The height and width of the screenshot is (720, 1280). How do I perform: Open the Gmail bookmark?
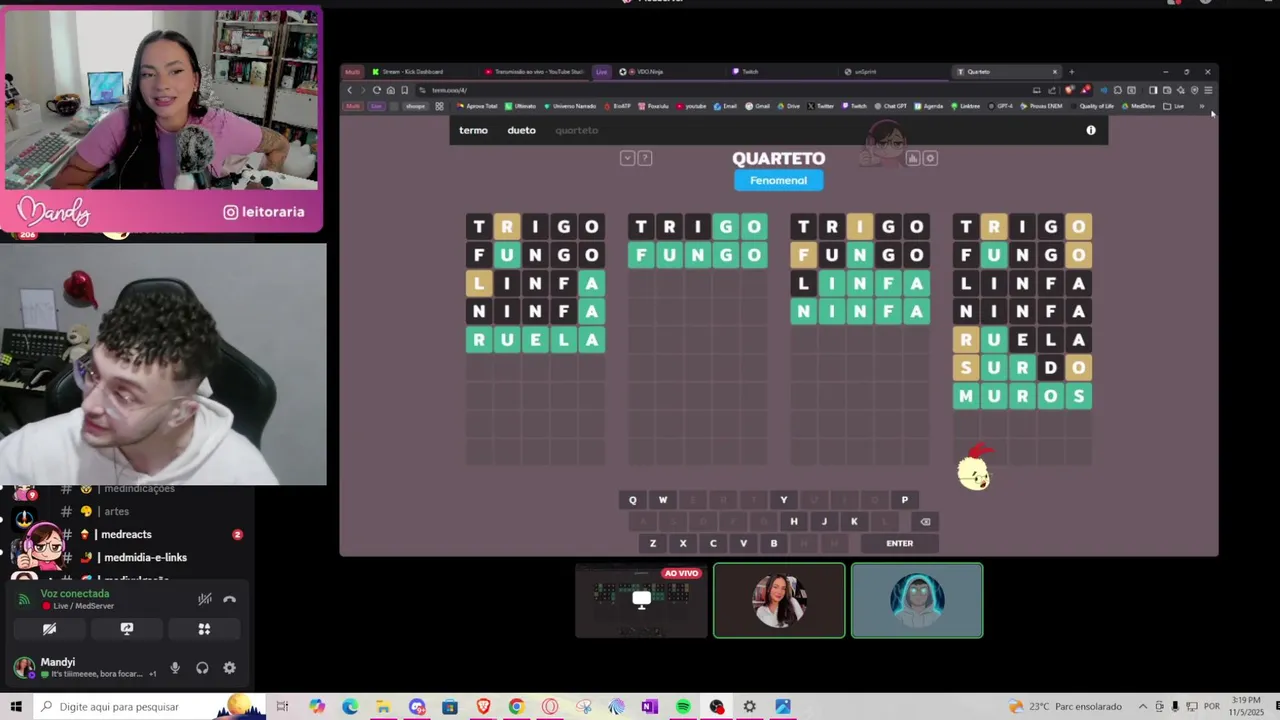[x=758, y=106]
